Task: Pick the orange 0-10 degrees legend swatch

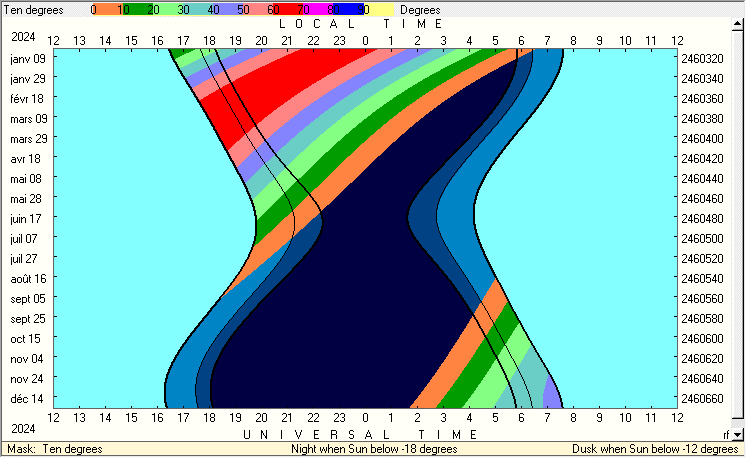Action: point(107,10)
